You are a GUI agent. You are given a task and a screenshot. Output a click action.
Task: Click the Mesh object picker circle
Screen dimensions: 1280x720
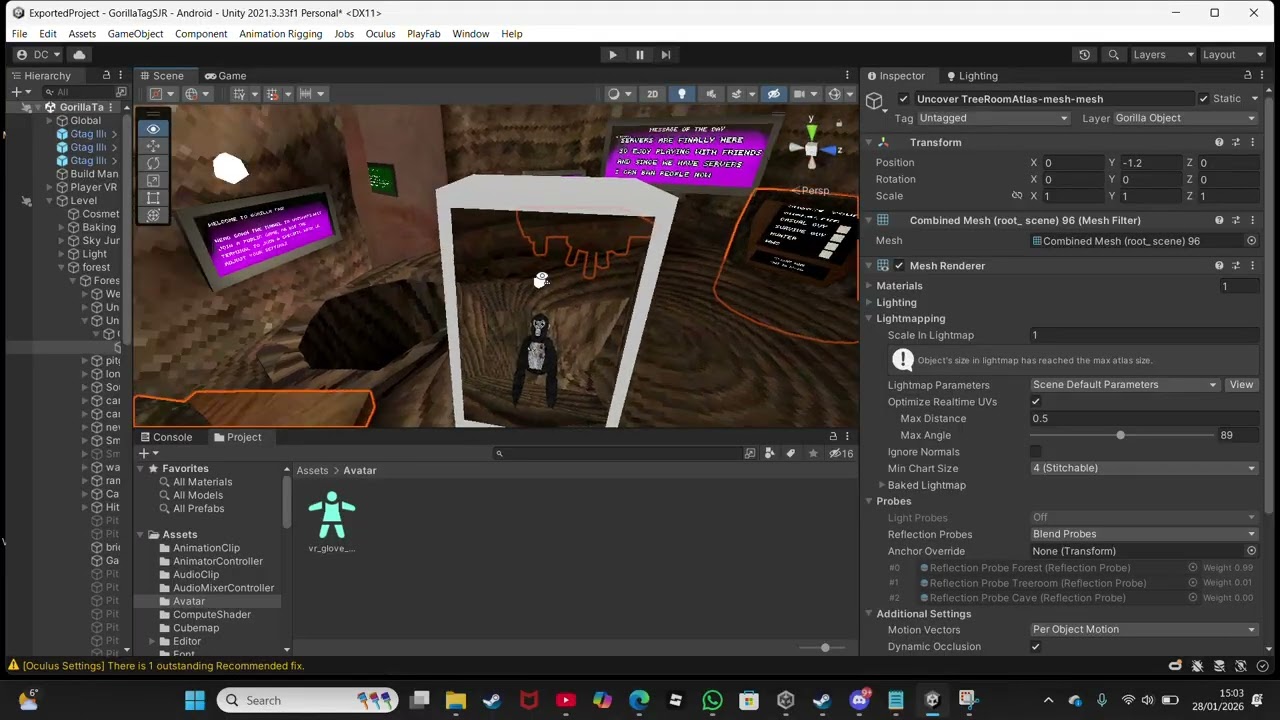pyautogui.click(x=1251, y=241)
